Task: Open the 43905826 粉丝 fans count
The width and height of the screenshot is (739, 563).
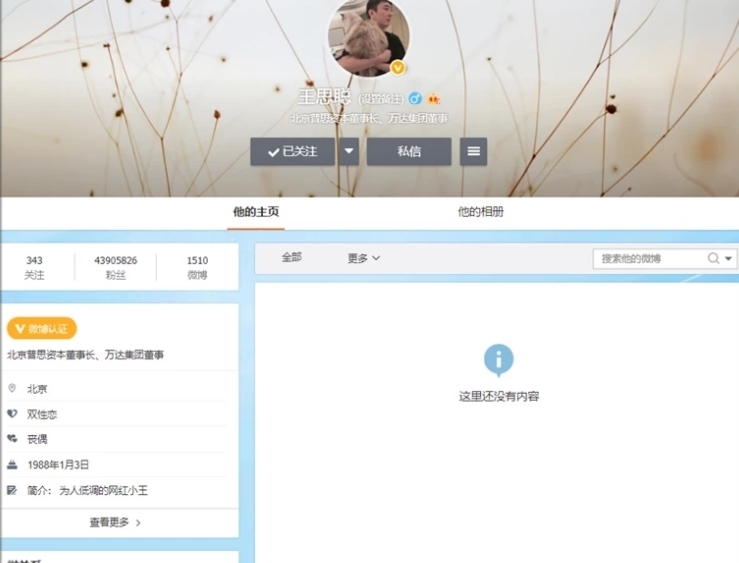Action: 115,267
